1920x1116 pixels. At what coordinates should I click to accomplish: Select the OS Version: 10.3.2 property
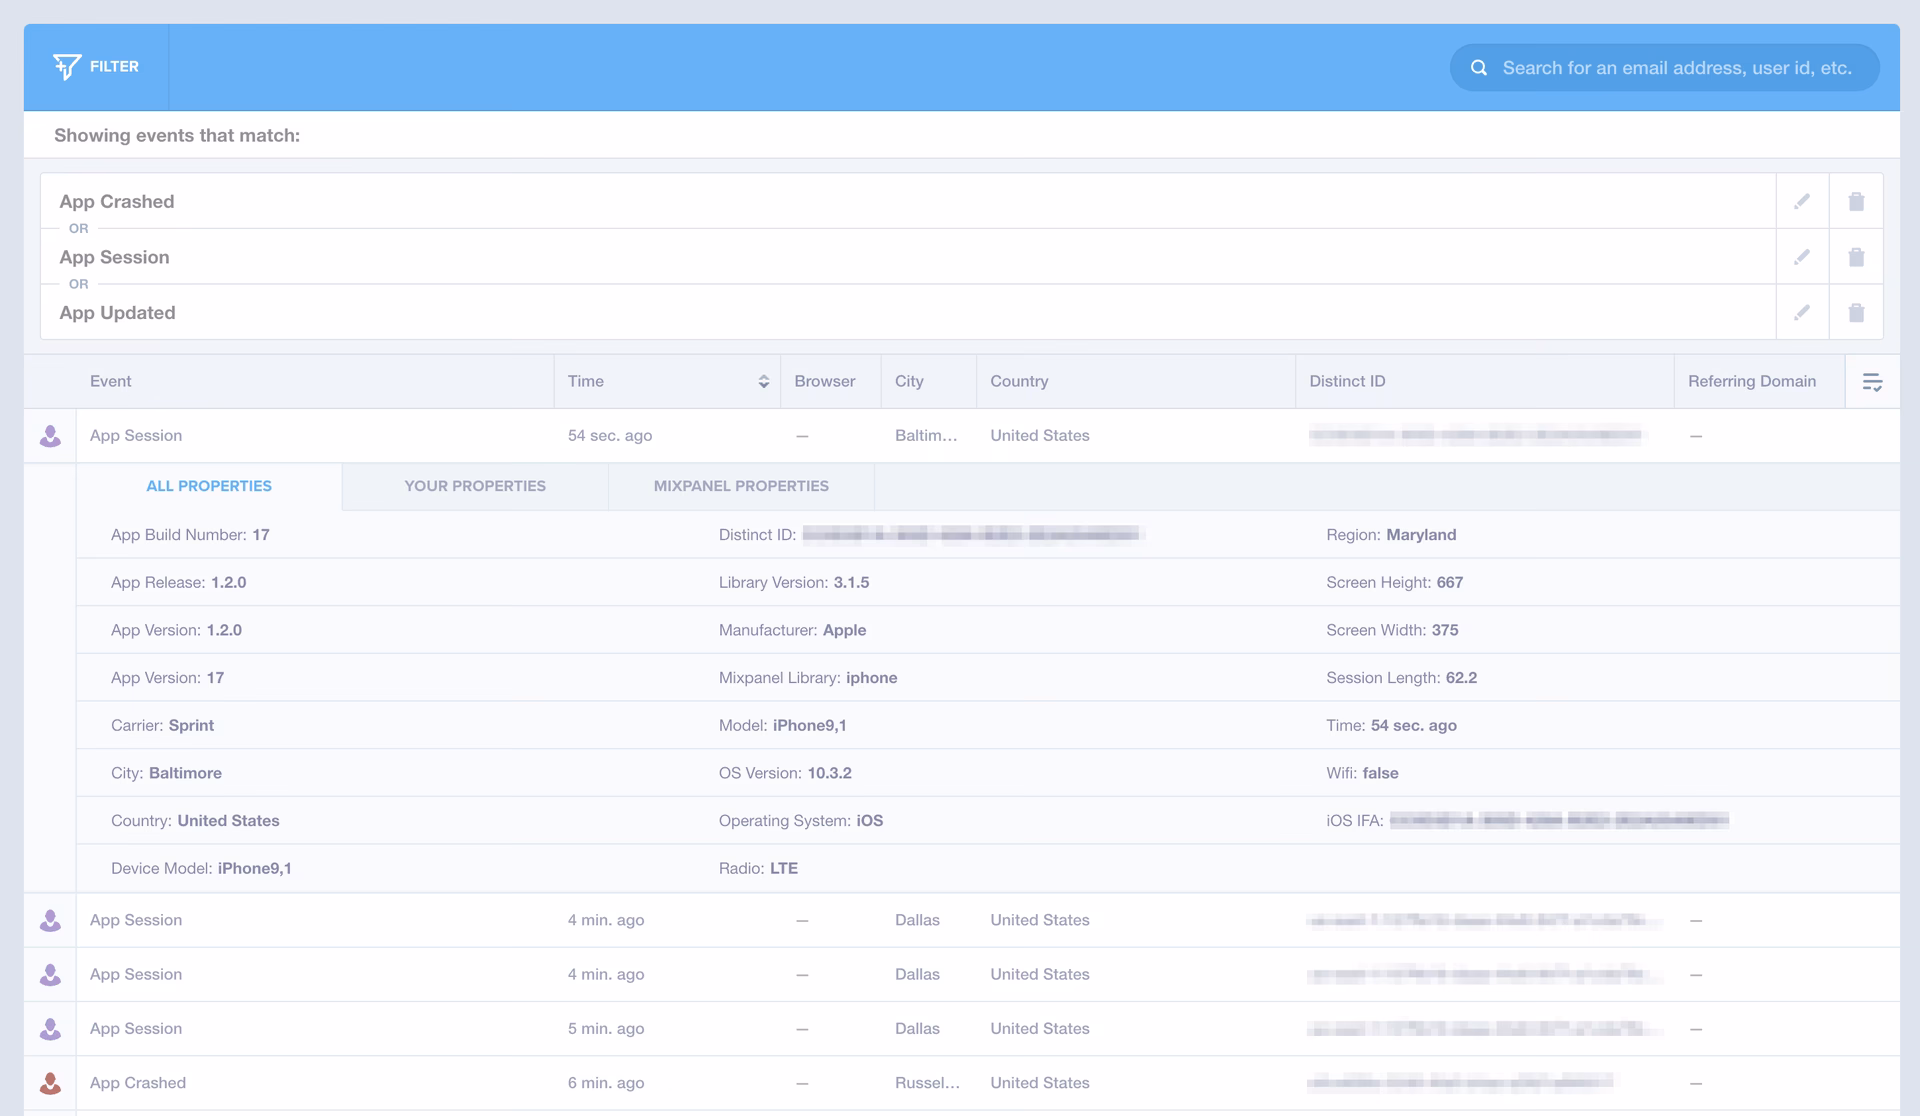(x=785, y=773)
